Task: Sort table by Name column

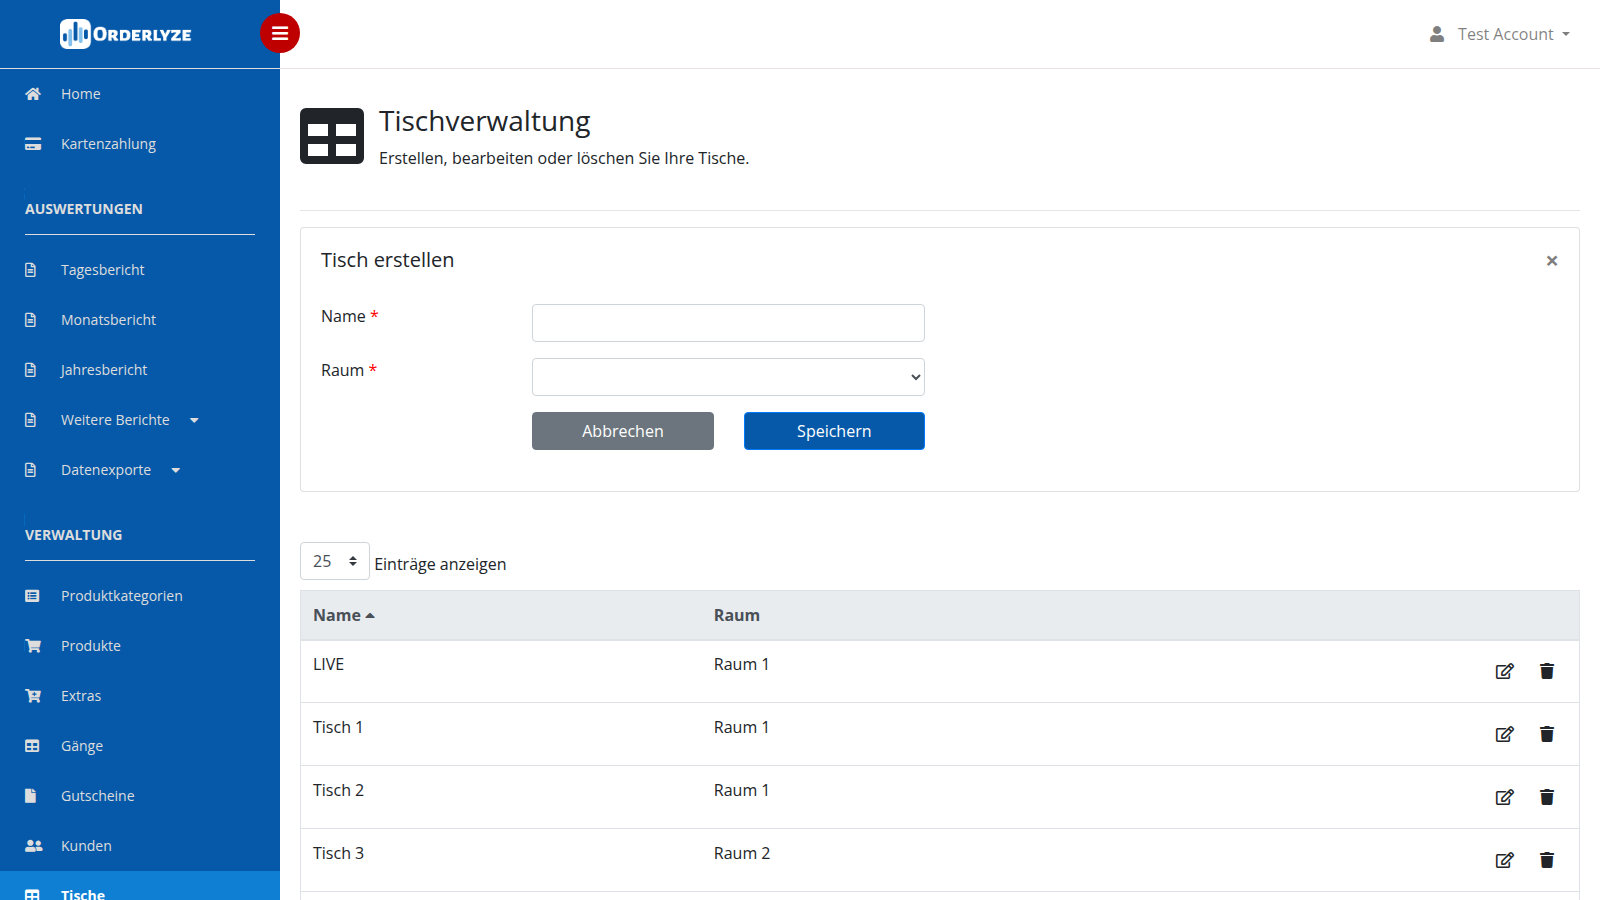Action: [x=344, y=615]
